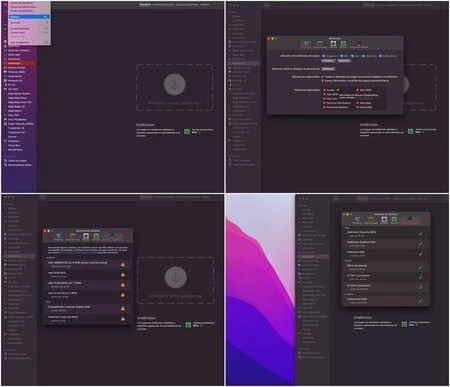Click the Cambiar button for library location
Image resolution: width=450 pixels, height=387 pixels.
pyautogui.click(x=328, y=61)
